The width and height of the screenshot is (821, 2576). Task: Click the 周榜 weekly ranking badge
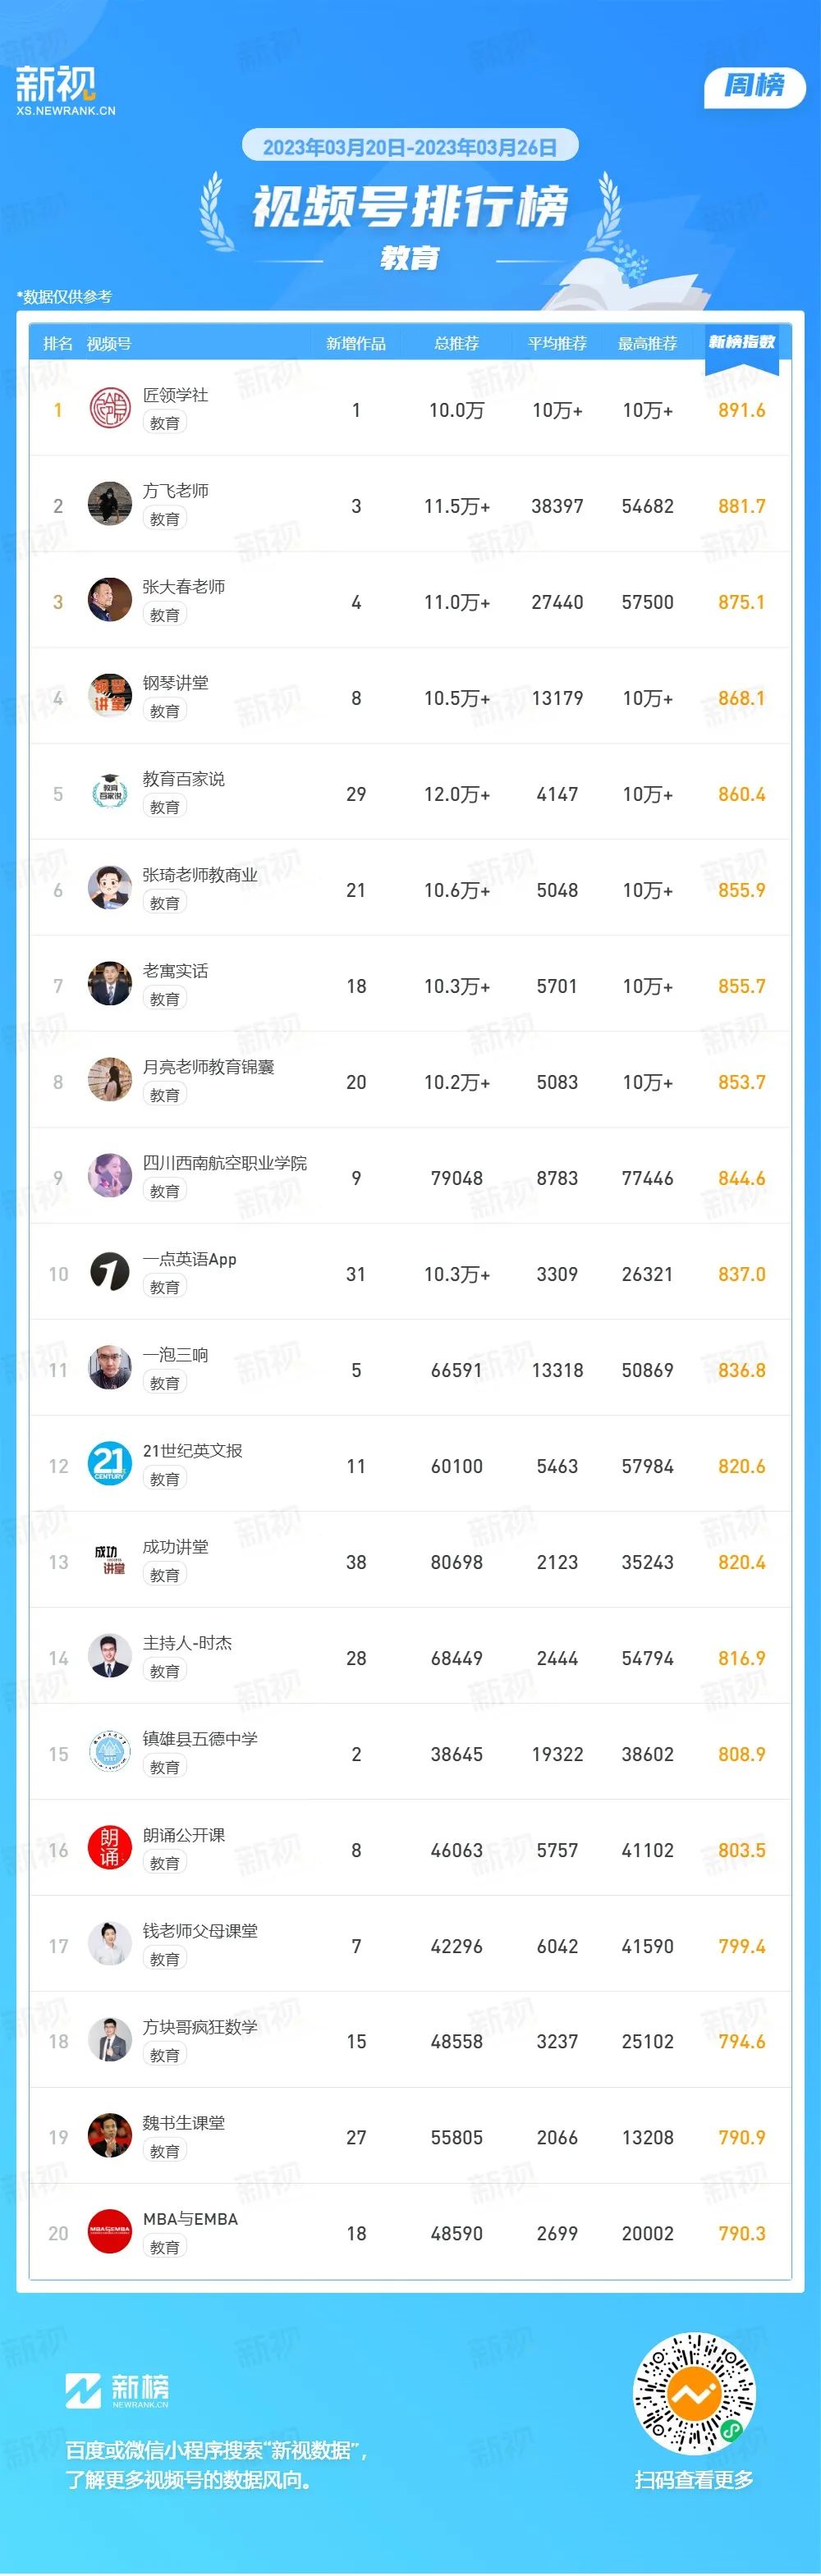pyautogui.click(x=755, y=87)
